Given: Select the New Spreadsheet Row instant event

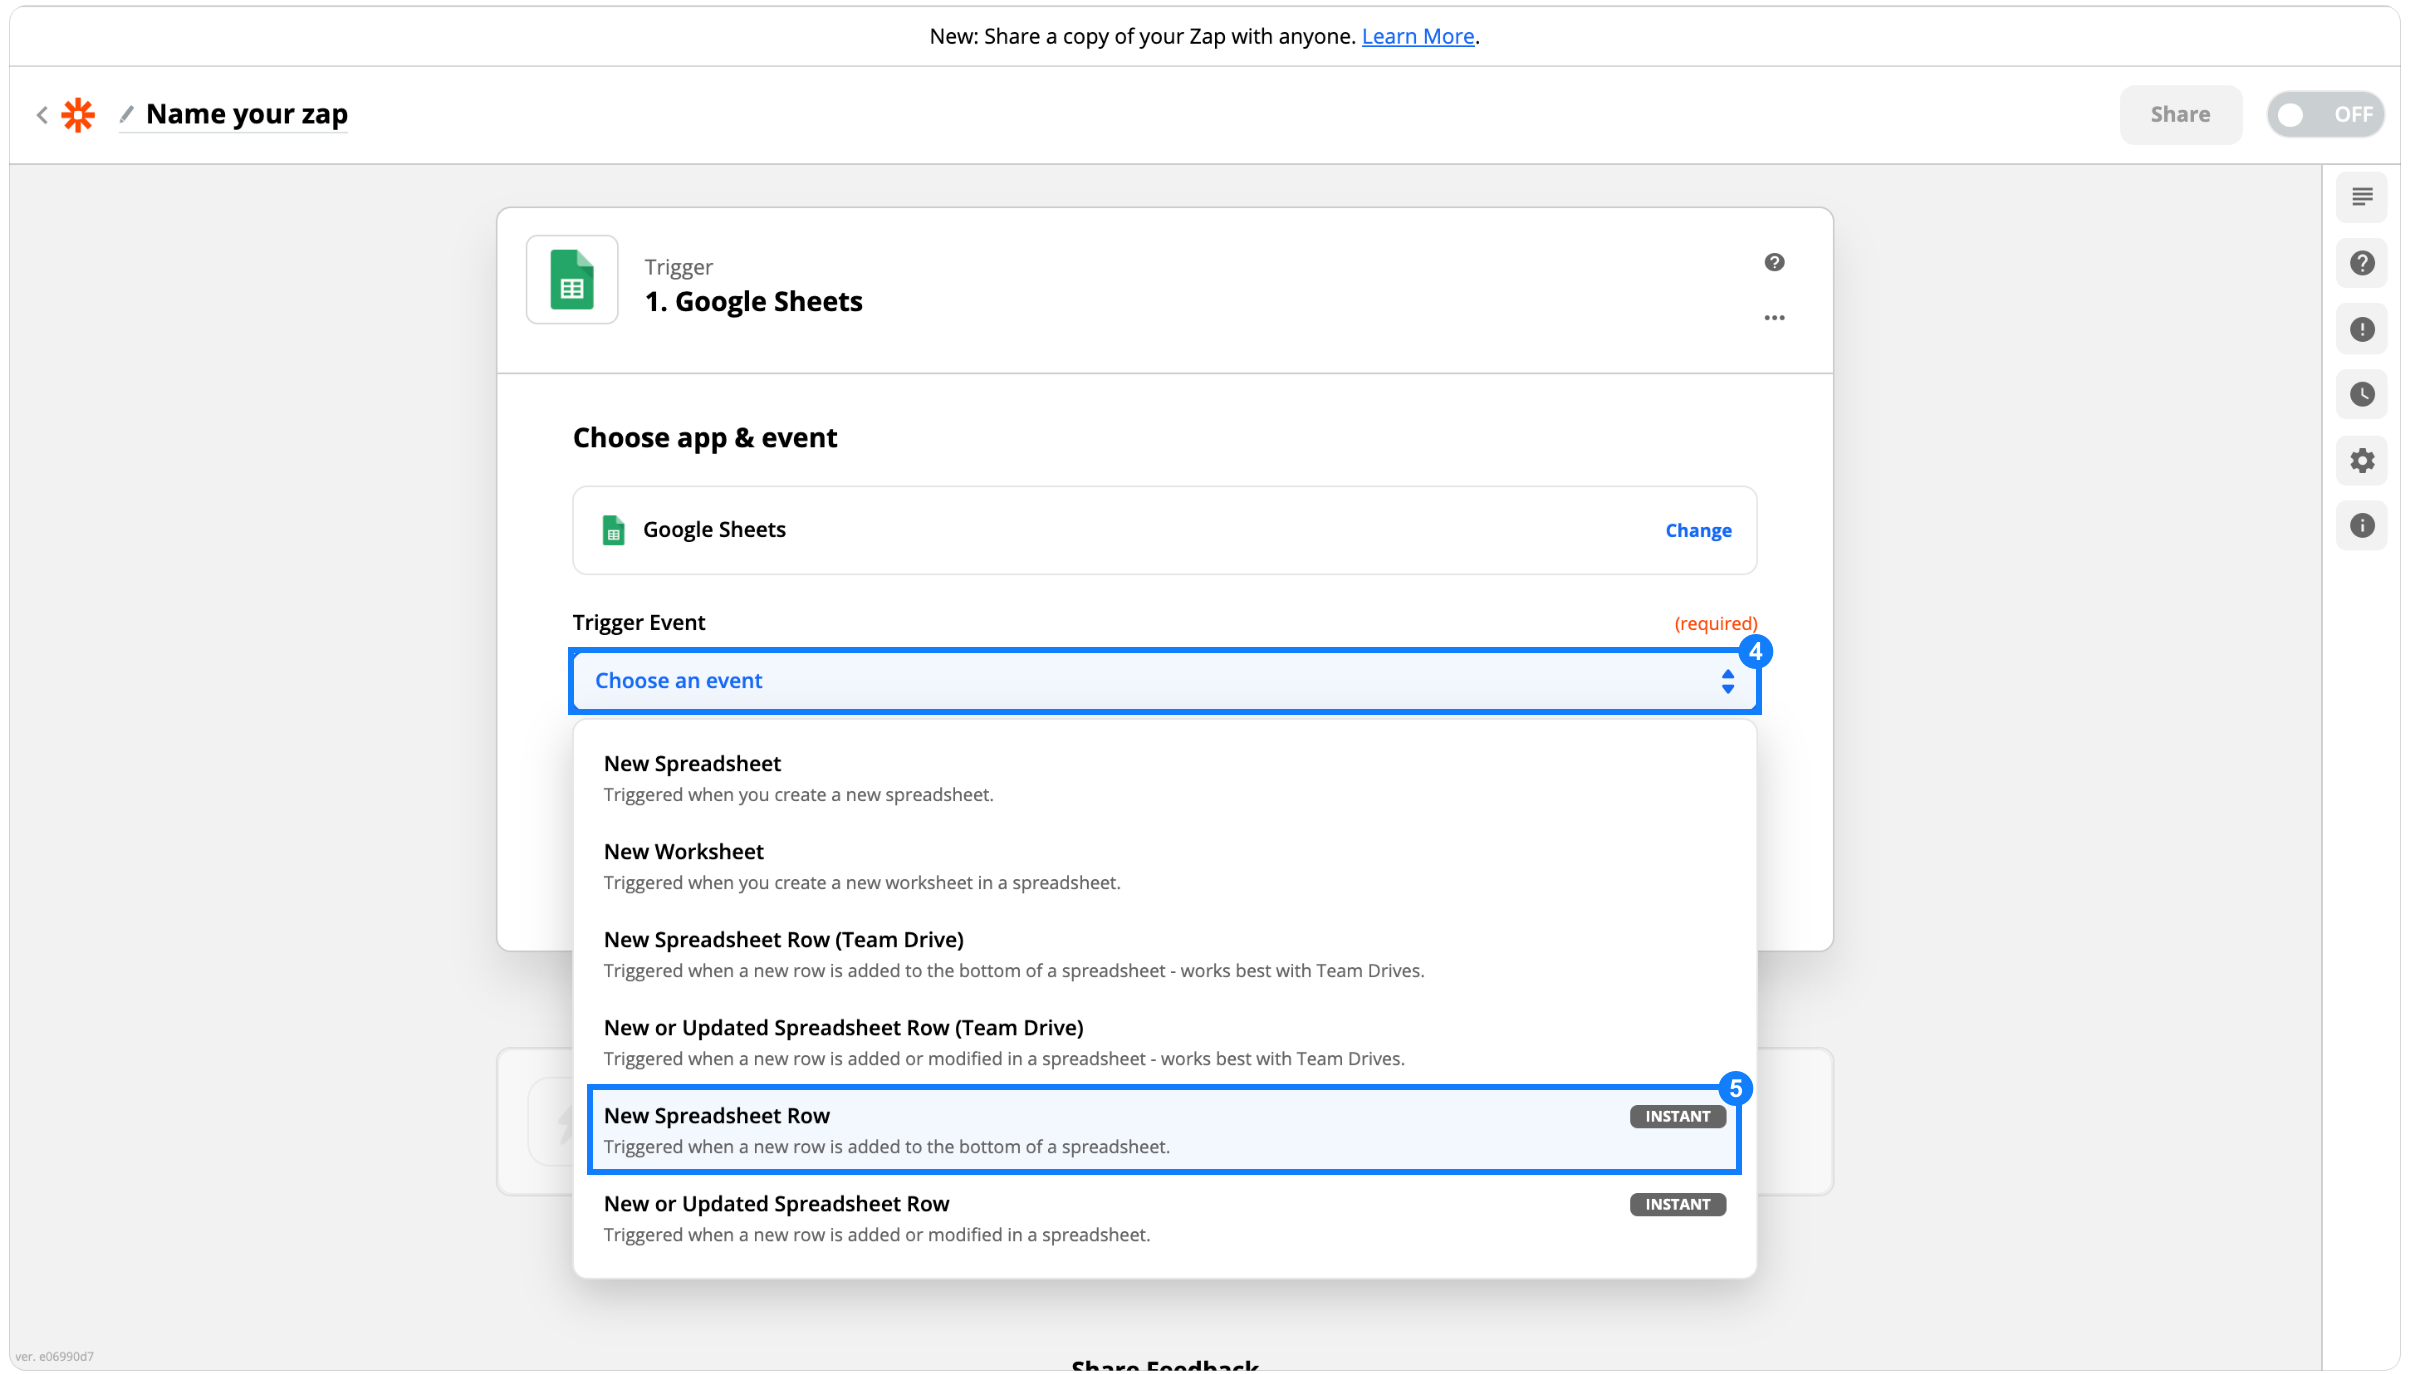Looking at the screenshot, I should click(1164, 1130).
